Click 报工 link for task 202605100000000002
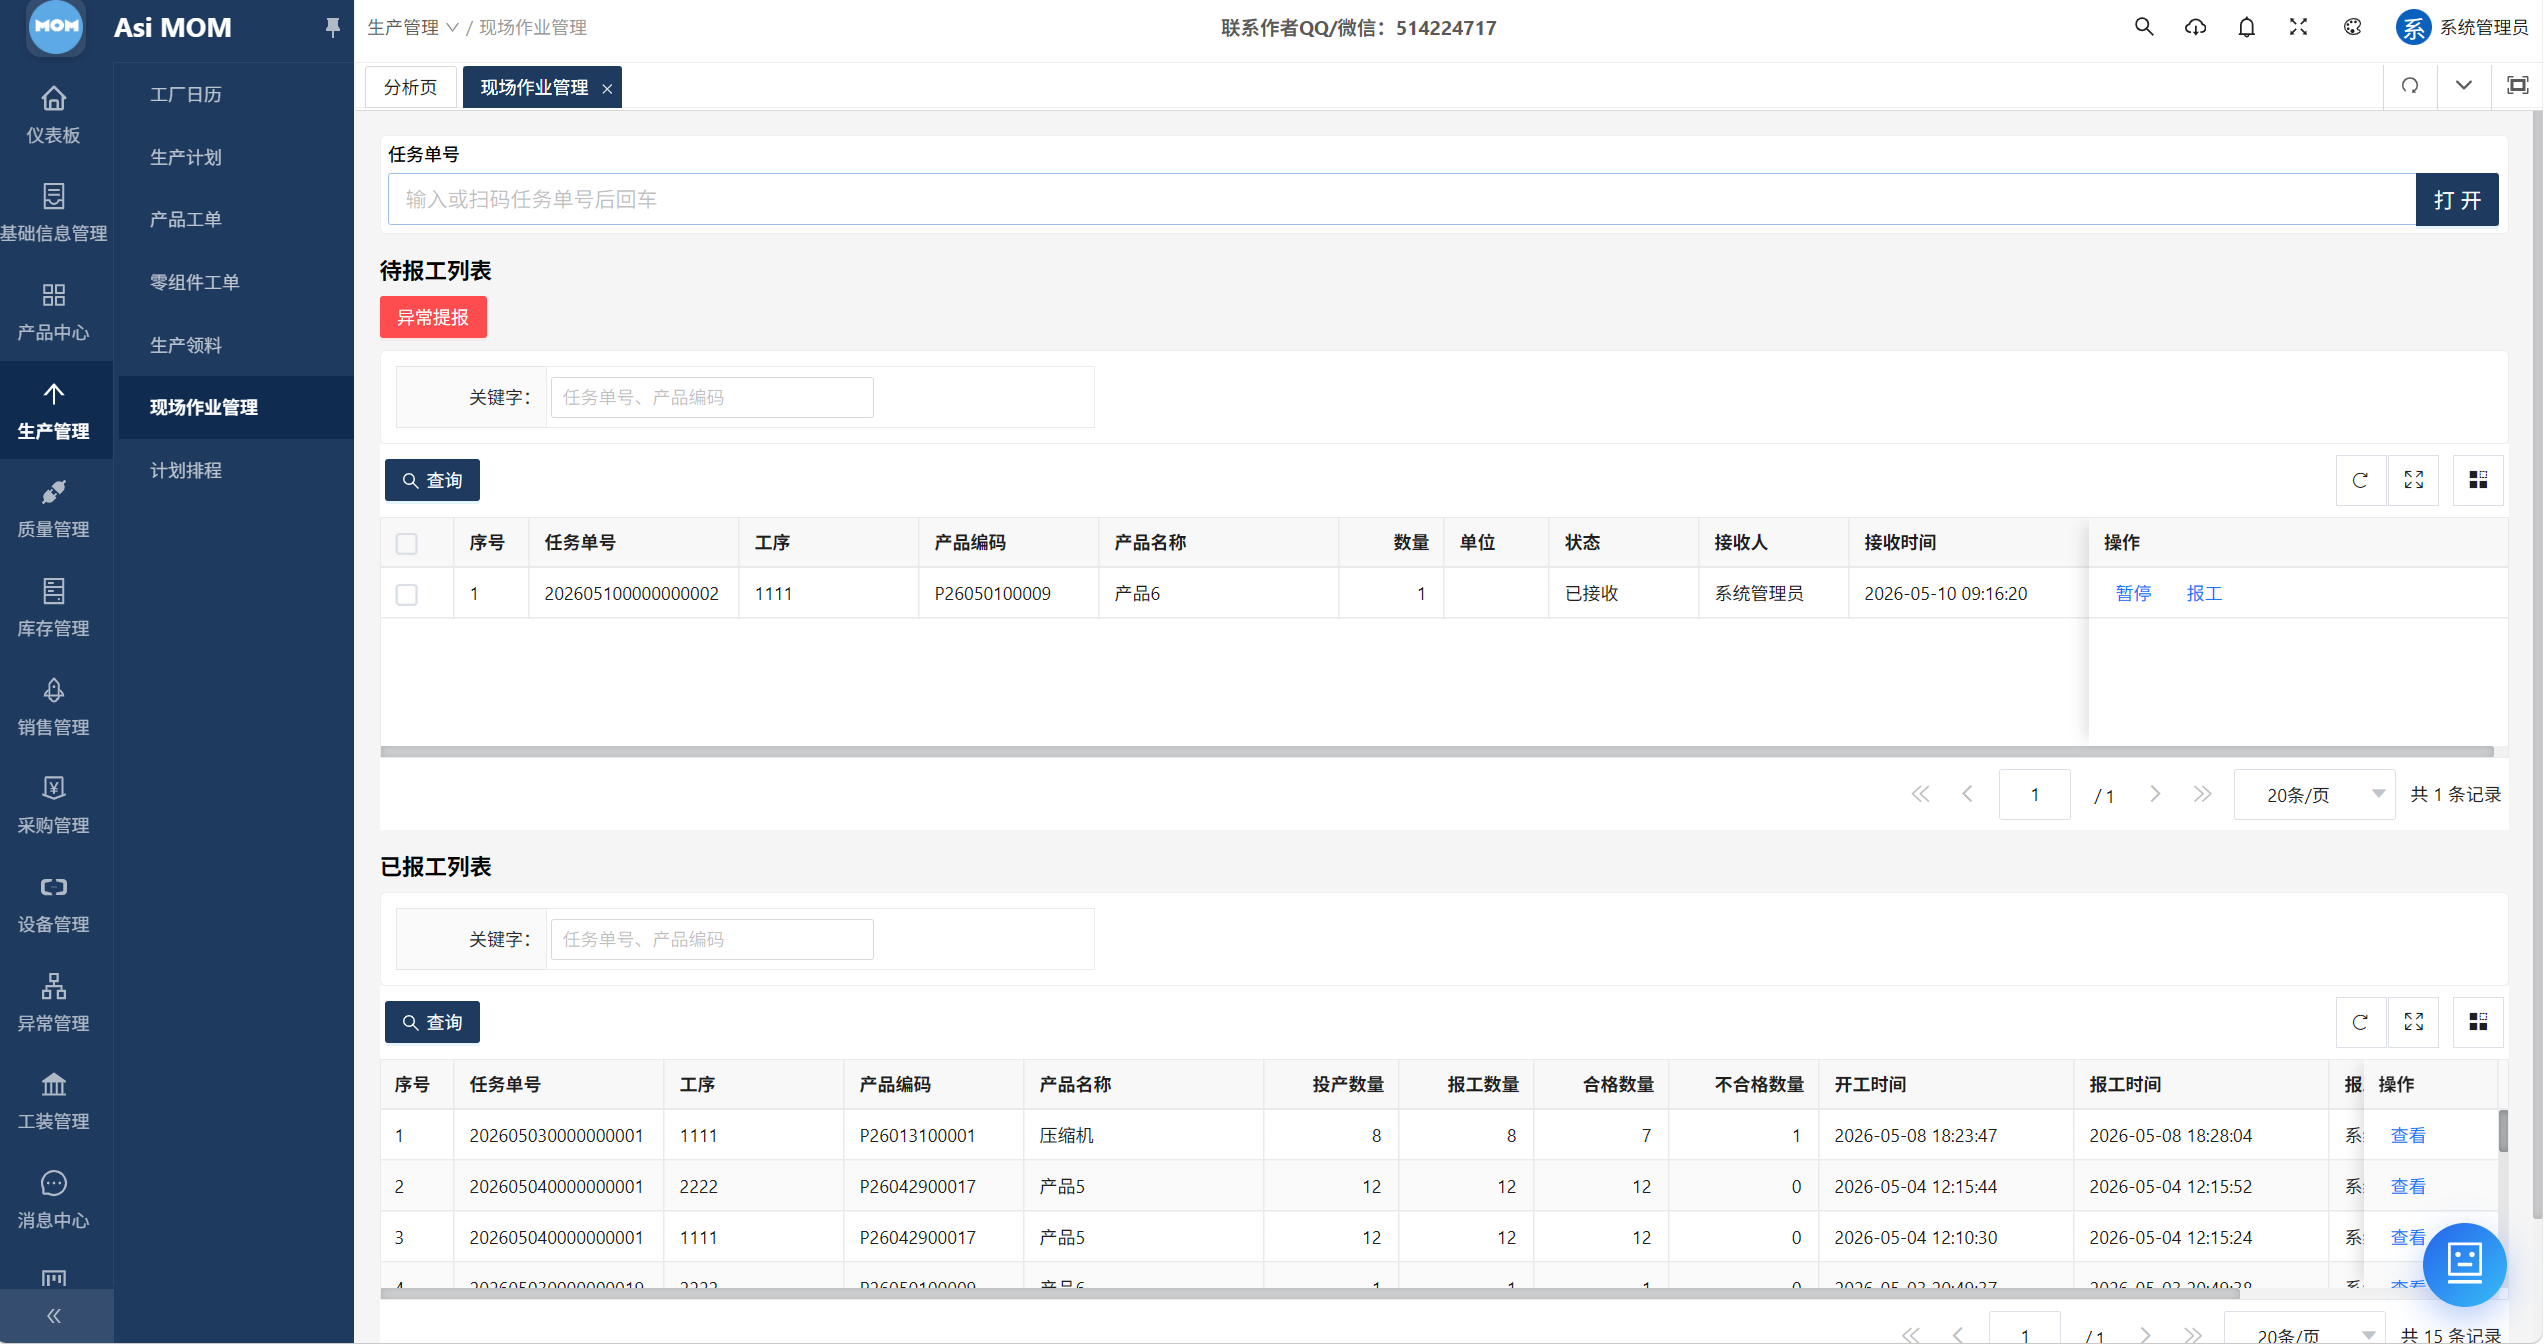The width and height of the screenshot is (2544, 1344). tap(2204, 593)
